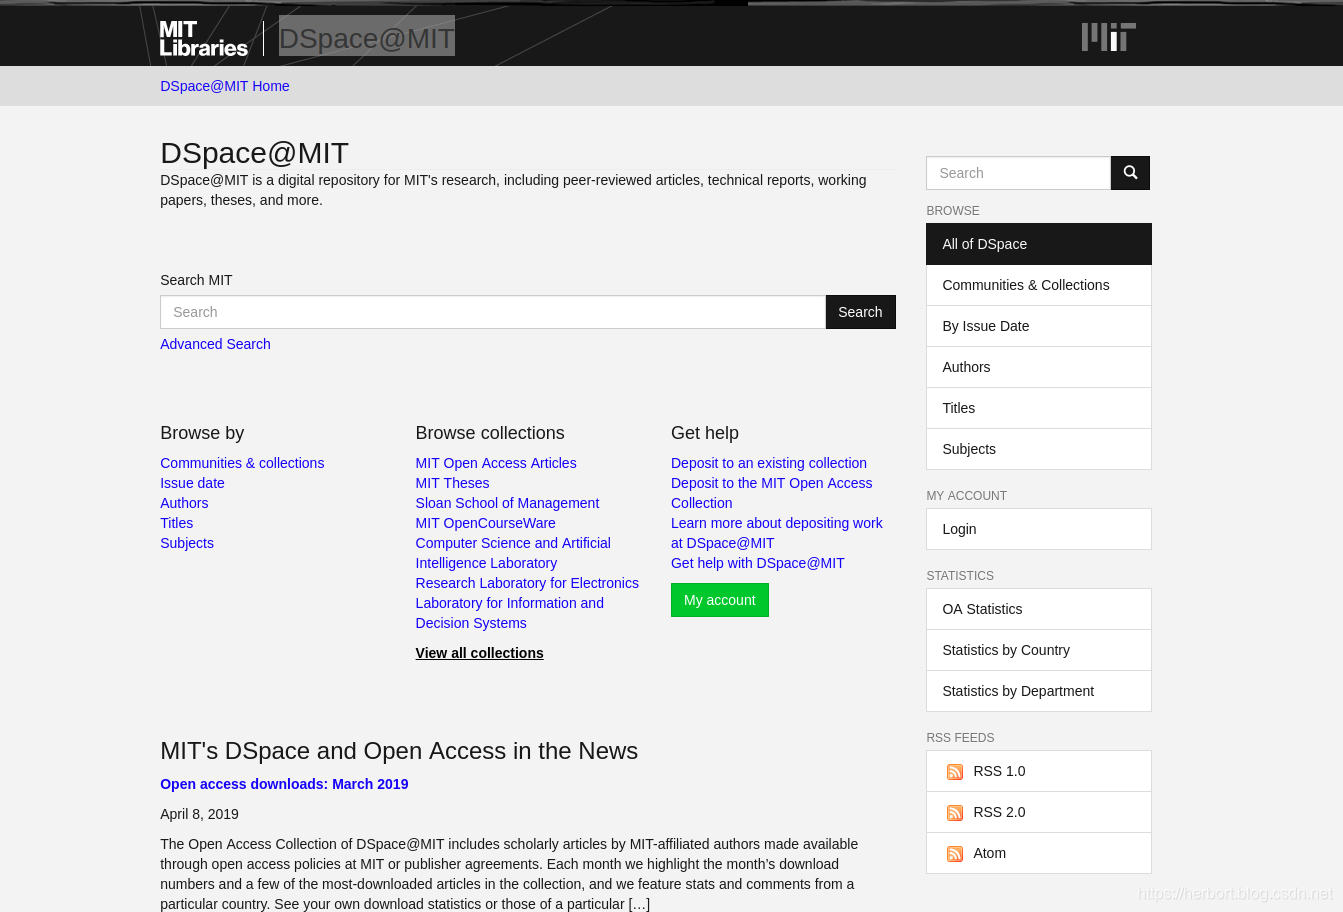The image size is (1343, 912).
Task: Click the 'April 8, 2019' date text
Action: point(199,814)
